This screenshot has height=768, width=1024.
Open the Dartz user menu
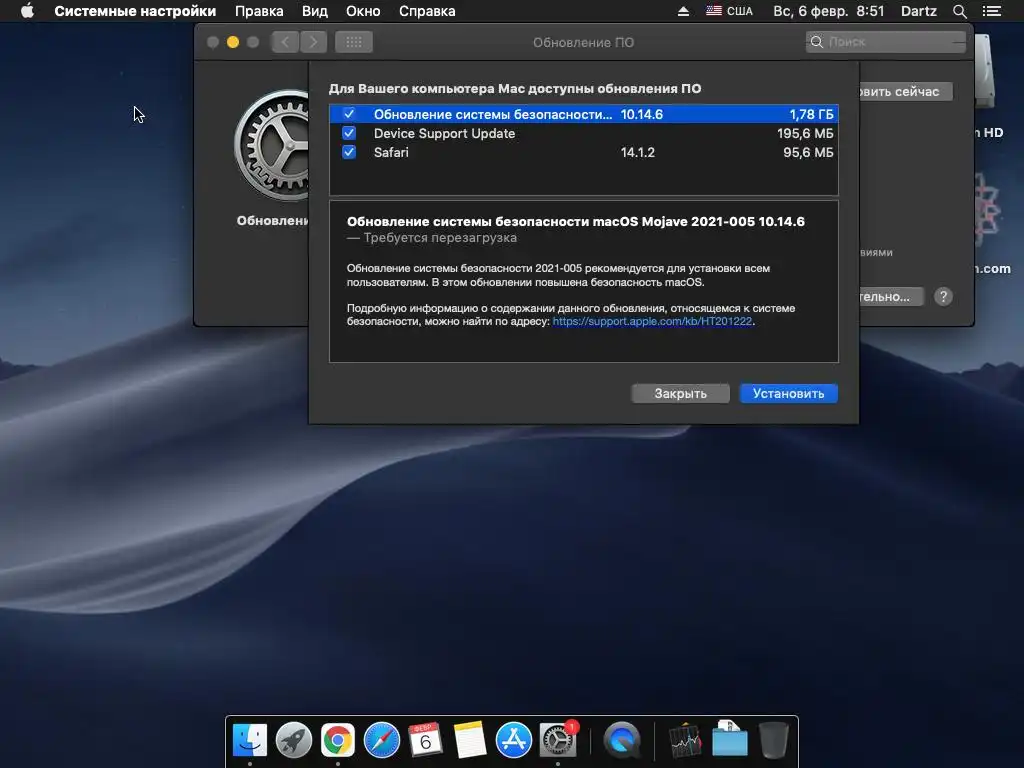(x=919, y=11)
